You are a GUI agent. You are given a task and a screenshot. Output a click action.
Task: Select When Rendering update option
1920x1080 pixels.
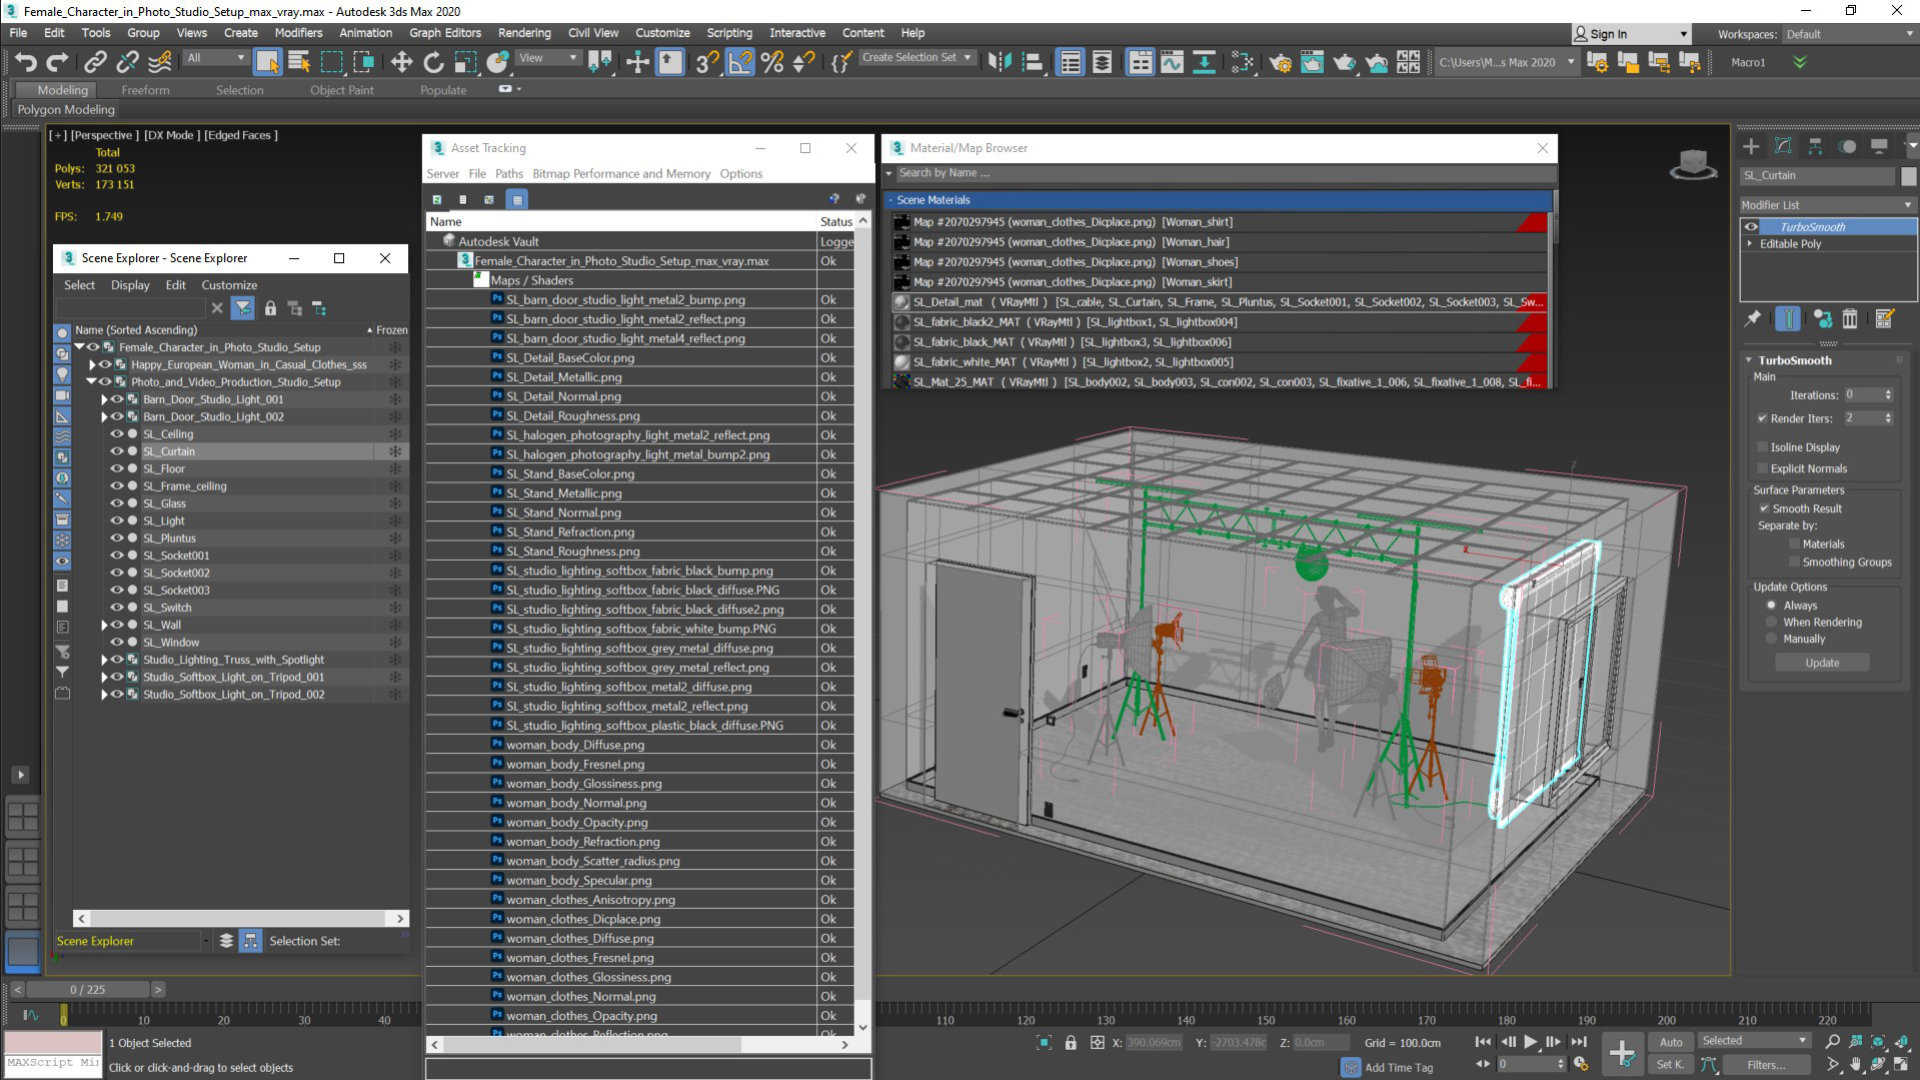(x=1772, y=622)
